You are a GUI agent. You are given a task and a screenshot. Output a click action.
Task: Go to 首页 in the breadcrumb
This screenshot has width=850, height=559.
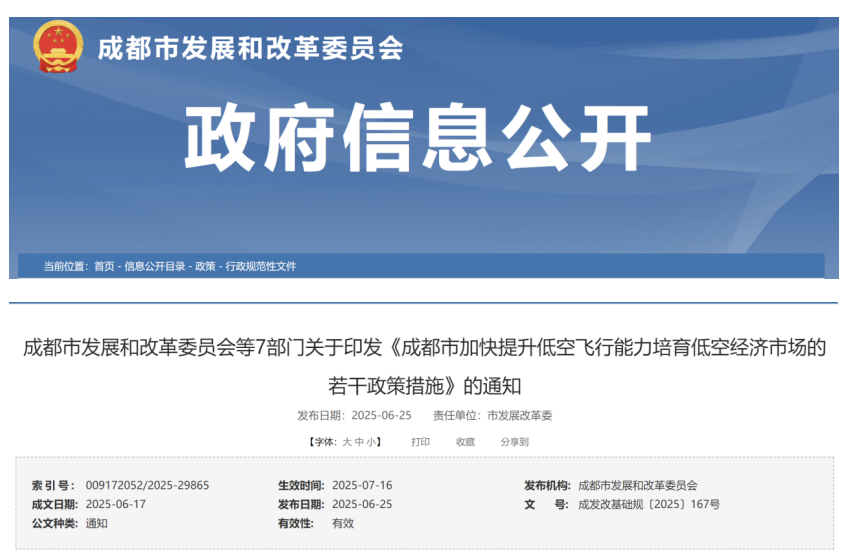click(x=104, y=266)
